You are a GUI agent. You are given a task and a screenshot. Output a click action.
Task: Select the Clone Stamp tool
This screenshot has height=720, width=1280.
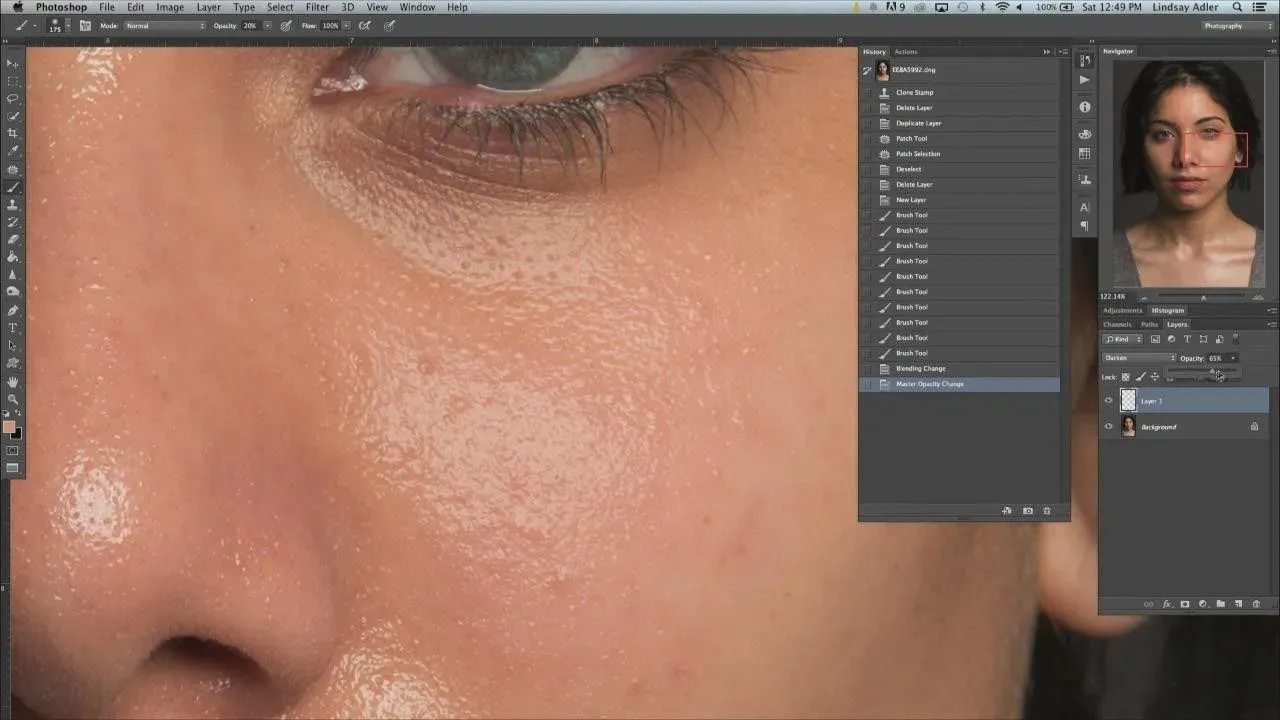tap(13, 204)
